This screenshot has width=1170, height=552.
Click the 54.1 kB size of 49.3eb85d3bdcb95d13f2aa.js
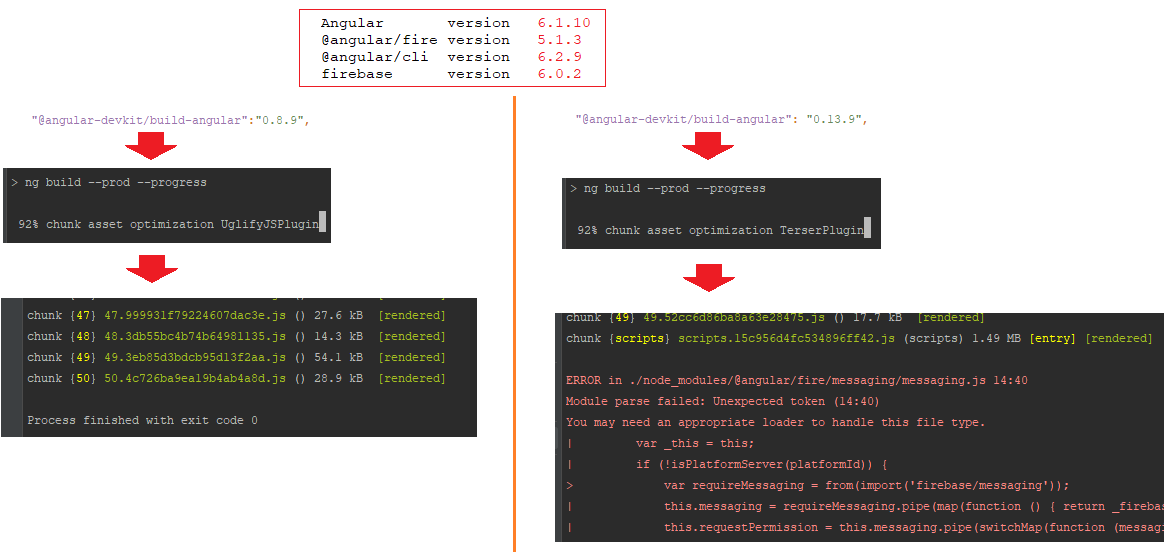(340, 357)
